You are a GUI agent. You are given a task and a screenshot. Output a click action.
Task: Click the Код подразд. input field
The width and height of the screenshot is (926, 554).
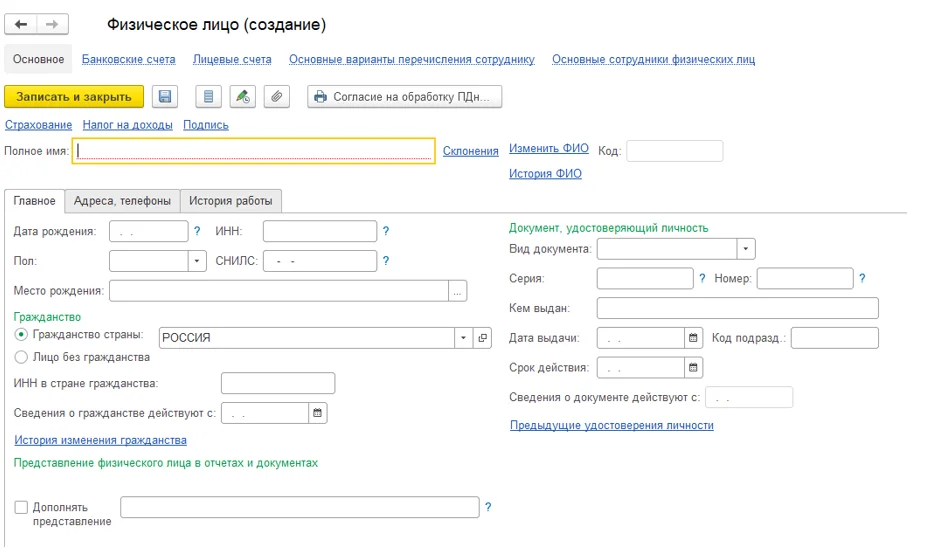click(x=835, y=338)
